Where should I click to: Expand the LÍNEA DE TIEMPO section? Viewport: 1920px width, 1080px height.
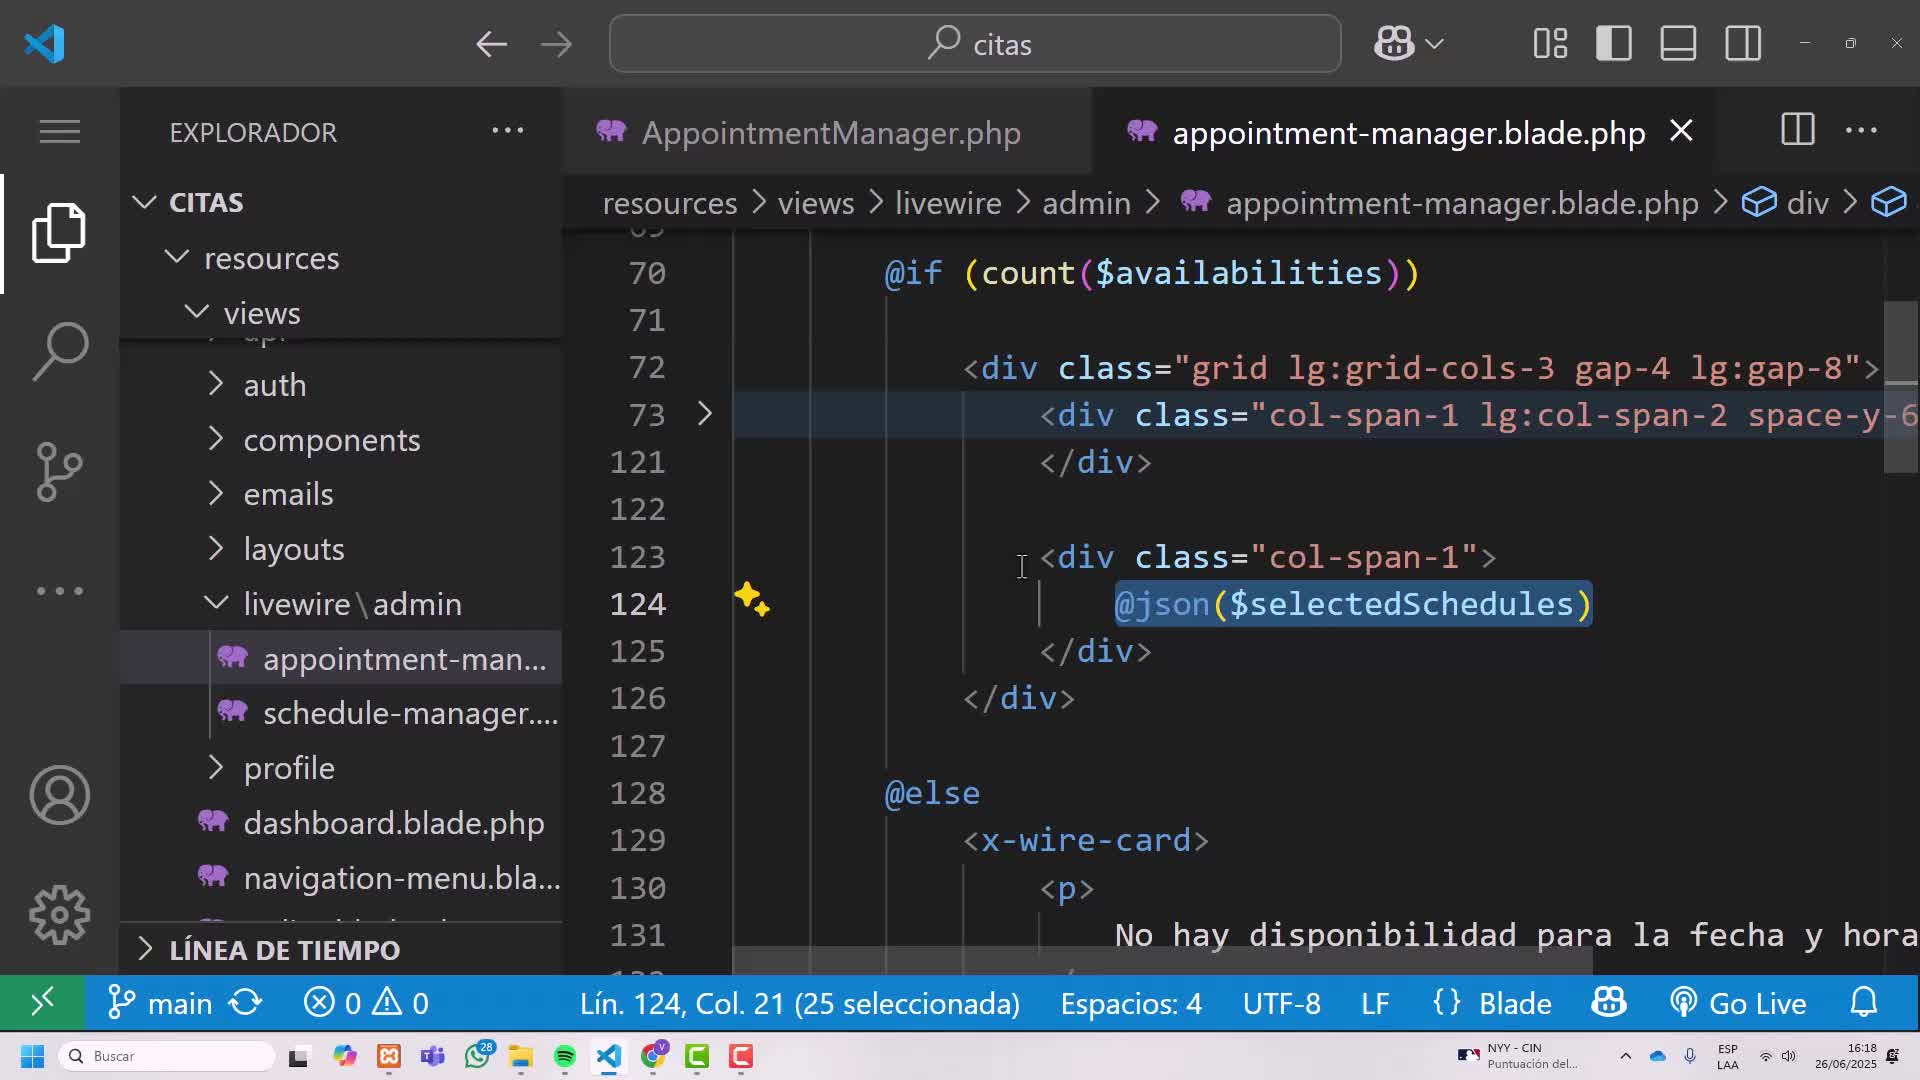point(340,949)
